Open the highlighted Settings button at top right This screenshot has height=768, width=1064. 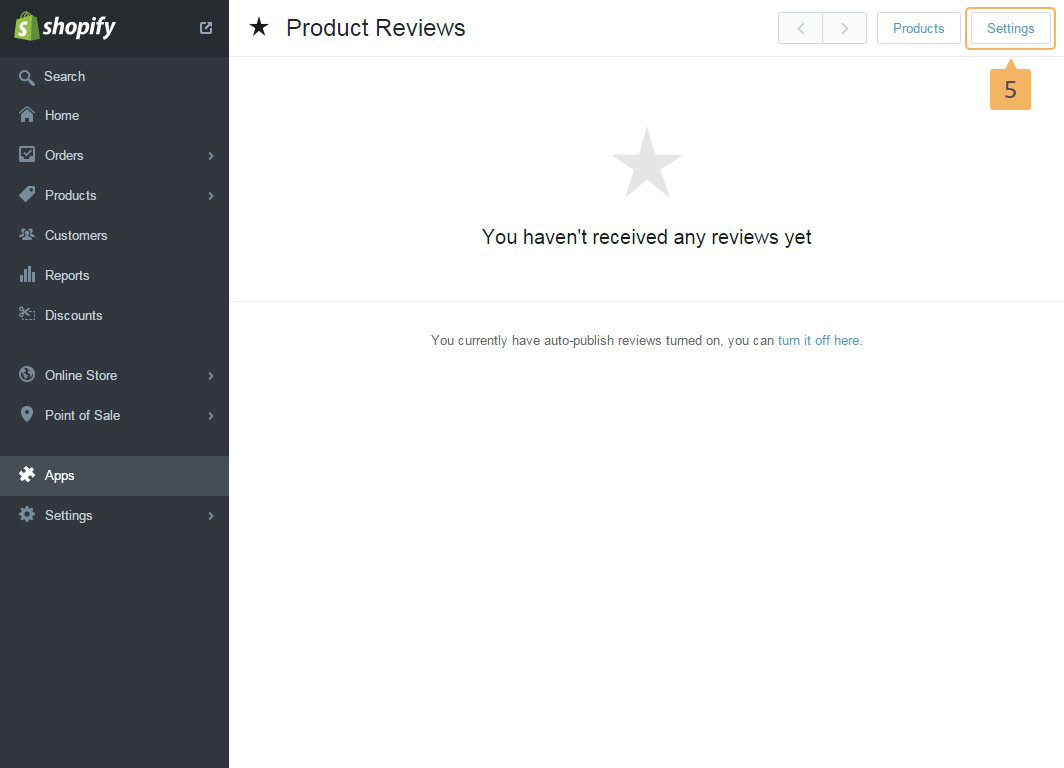[x=1010, y=28]
